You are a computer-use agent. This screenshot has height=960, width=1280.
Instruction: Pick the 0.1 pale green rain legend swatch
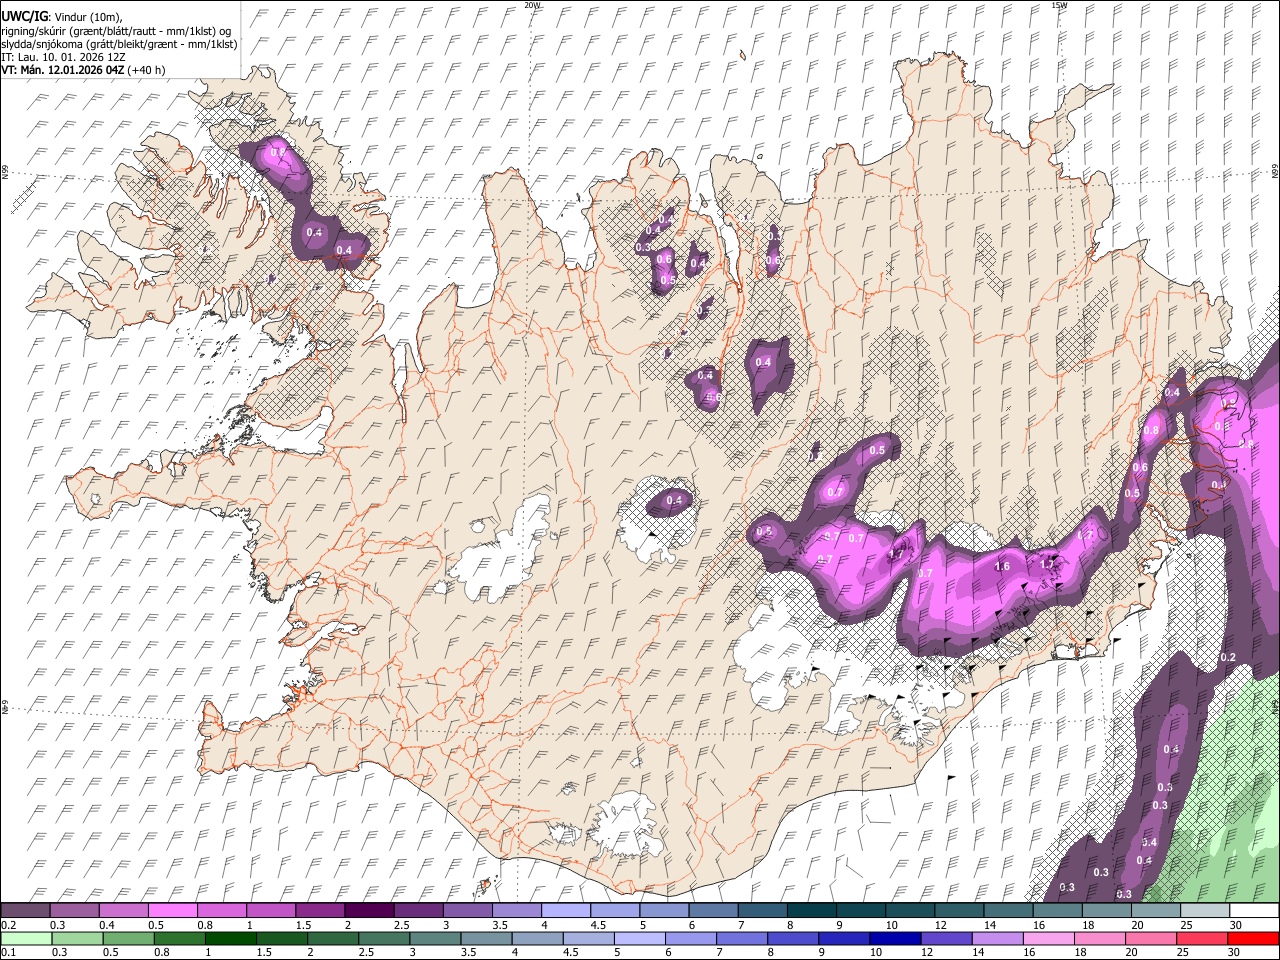(x=25, y=938)
